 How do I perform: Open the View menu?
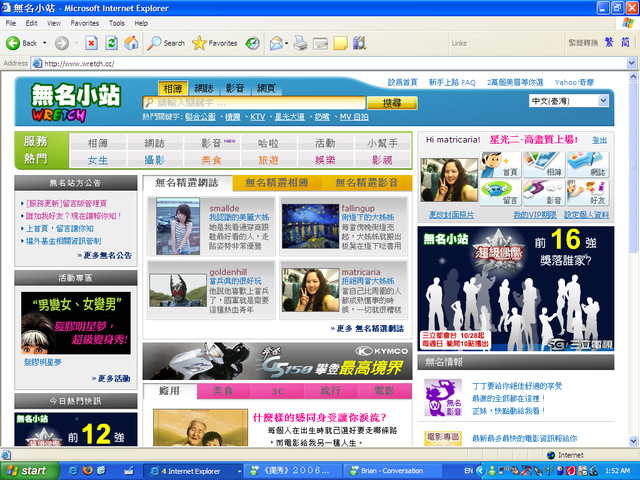(x=53, y=23)
